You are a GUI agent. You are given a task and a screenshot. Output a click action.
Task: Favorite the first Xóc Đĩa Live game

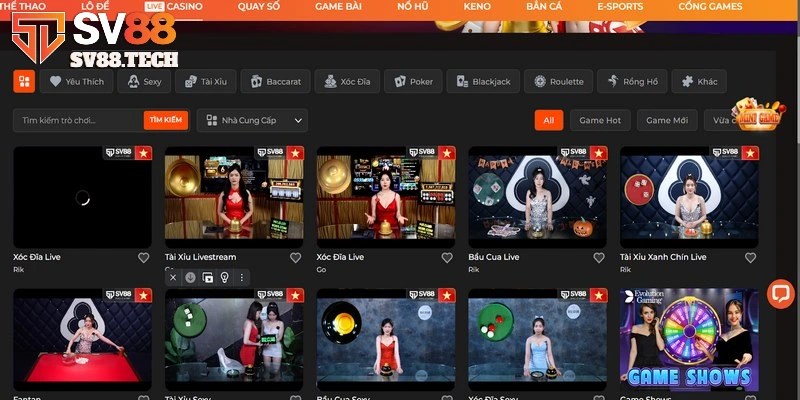[143, 257]
